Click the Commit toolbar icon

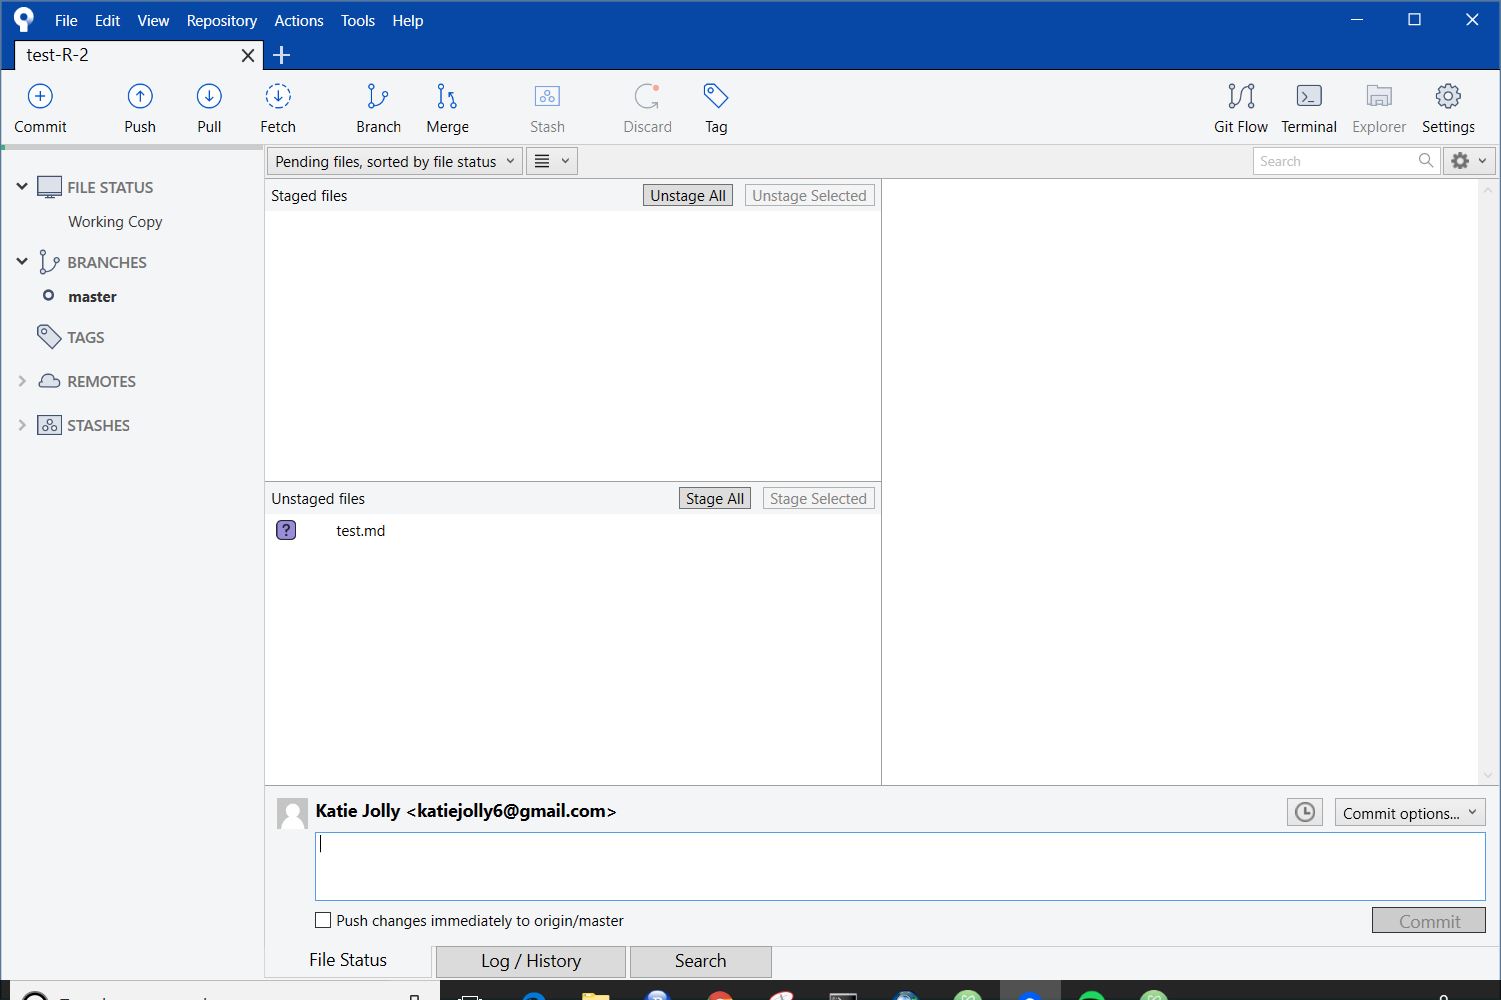40,96
